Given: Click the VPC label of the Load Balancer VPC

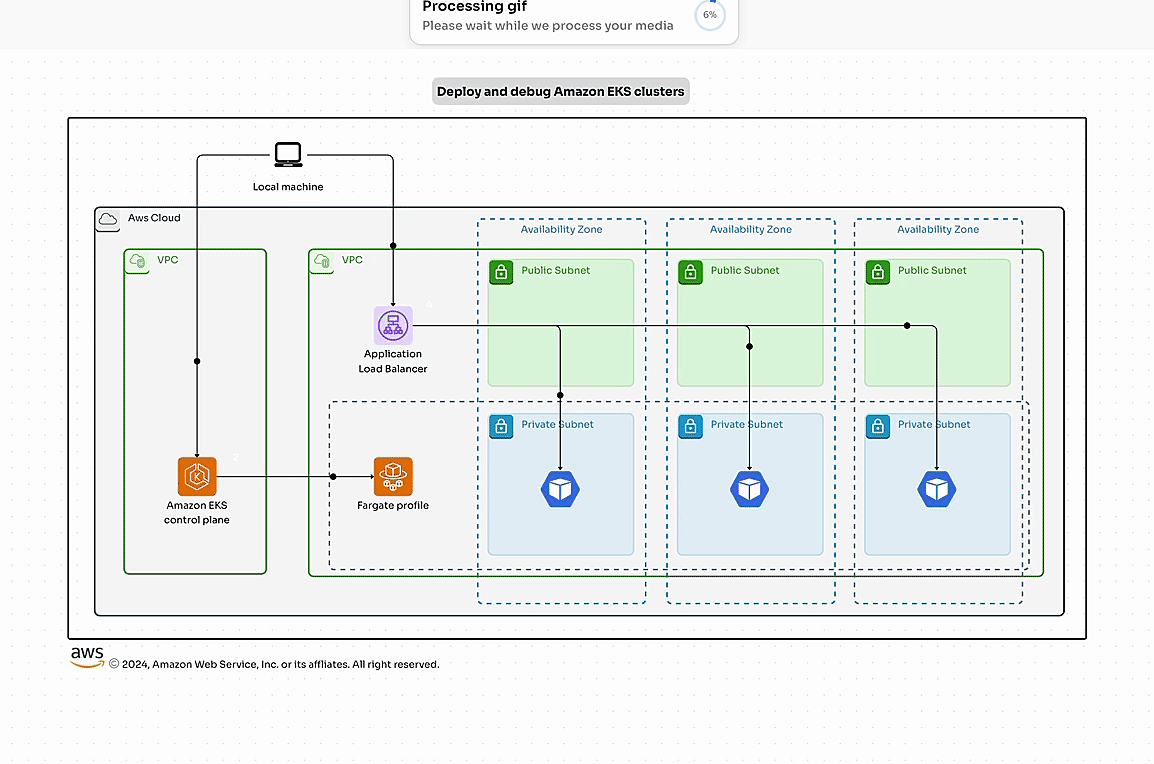Looking at the screenshot, I should [x=353, y=260].
